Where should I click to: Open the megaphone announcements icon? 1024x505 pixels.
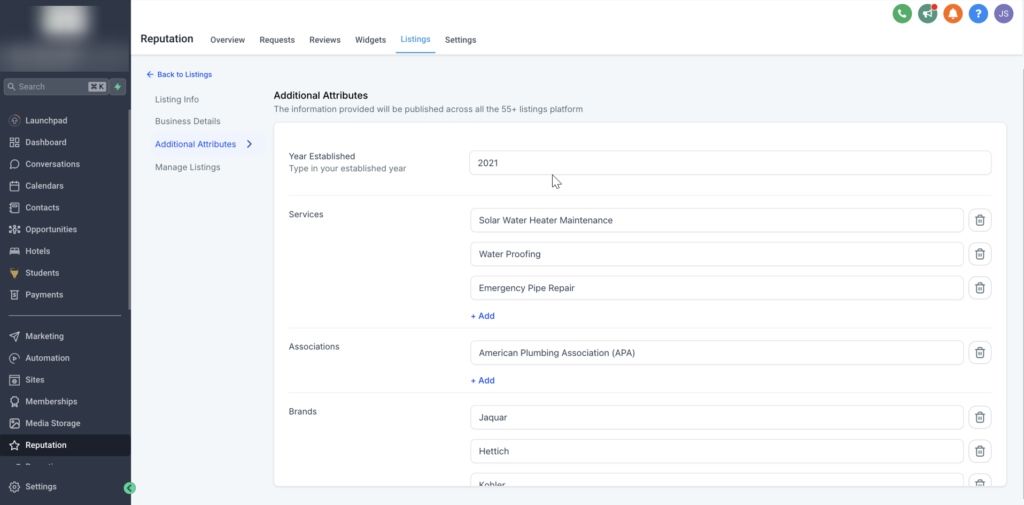click(927, 14)
